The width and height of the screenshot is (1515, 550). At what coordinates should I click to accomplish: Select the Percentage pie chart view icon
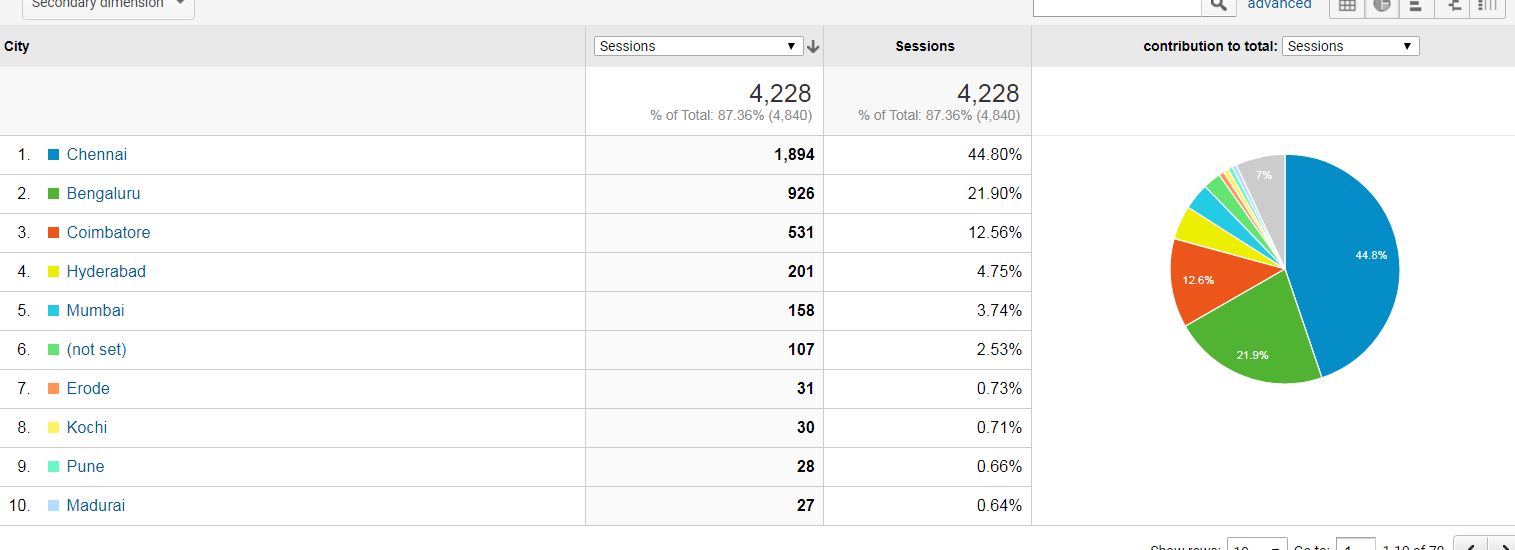point(1382,5)
